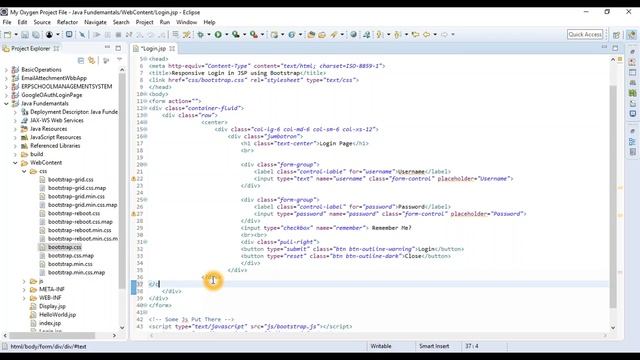Select Referenced Libraries node
640x360 pixels.
(55, 146)
